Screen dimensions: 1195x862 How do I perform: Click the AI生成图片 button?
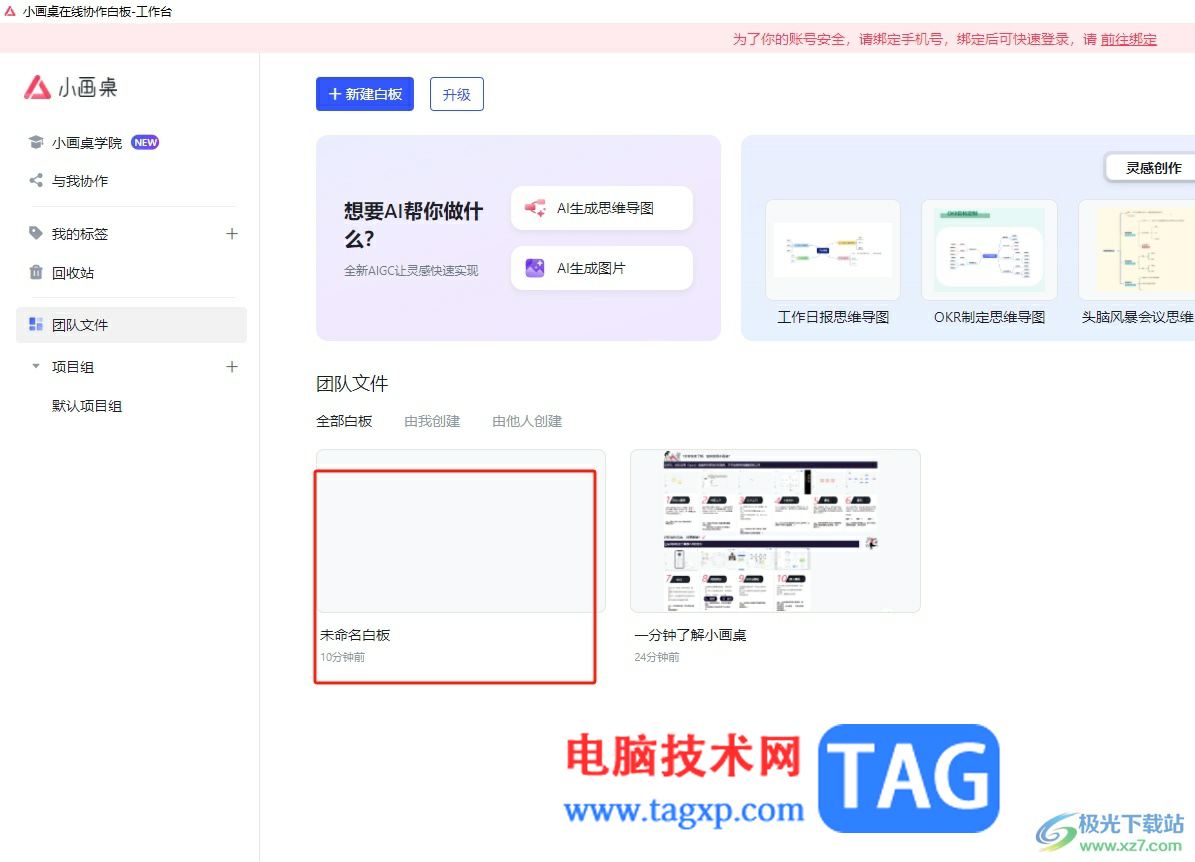602,268
